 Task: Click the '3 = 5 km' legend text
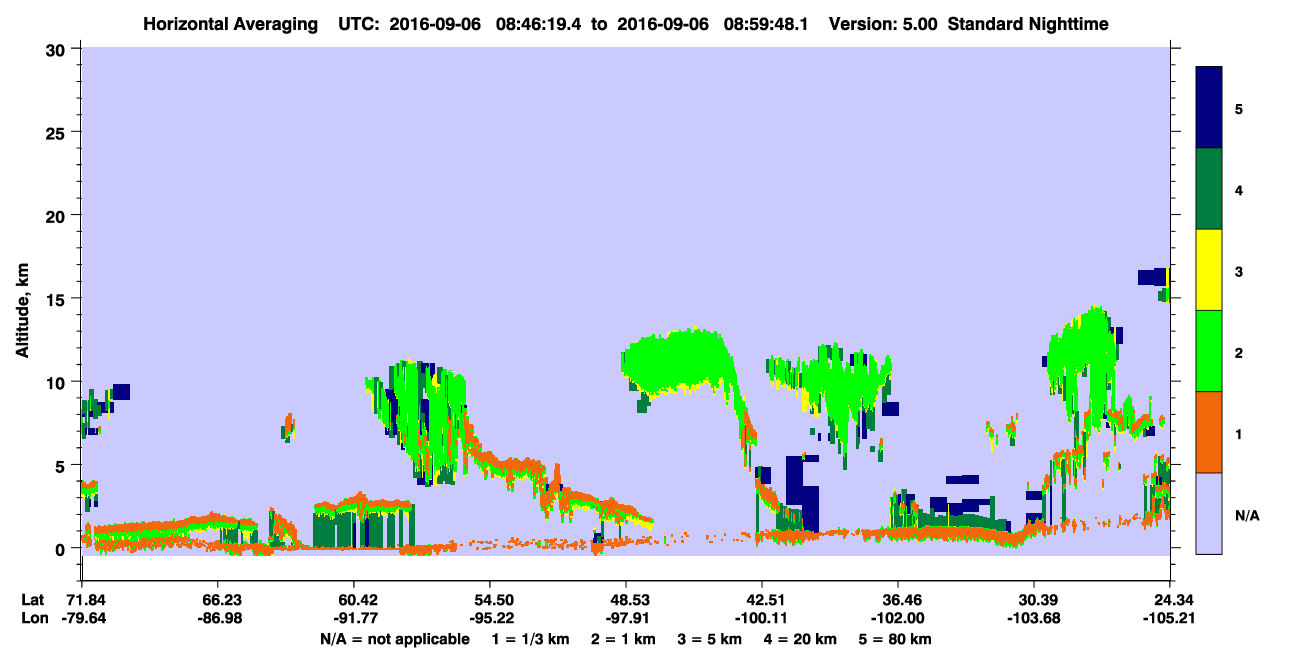click(x=711, y=639)
